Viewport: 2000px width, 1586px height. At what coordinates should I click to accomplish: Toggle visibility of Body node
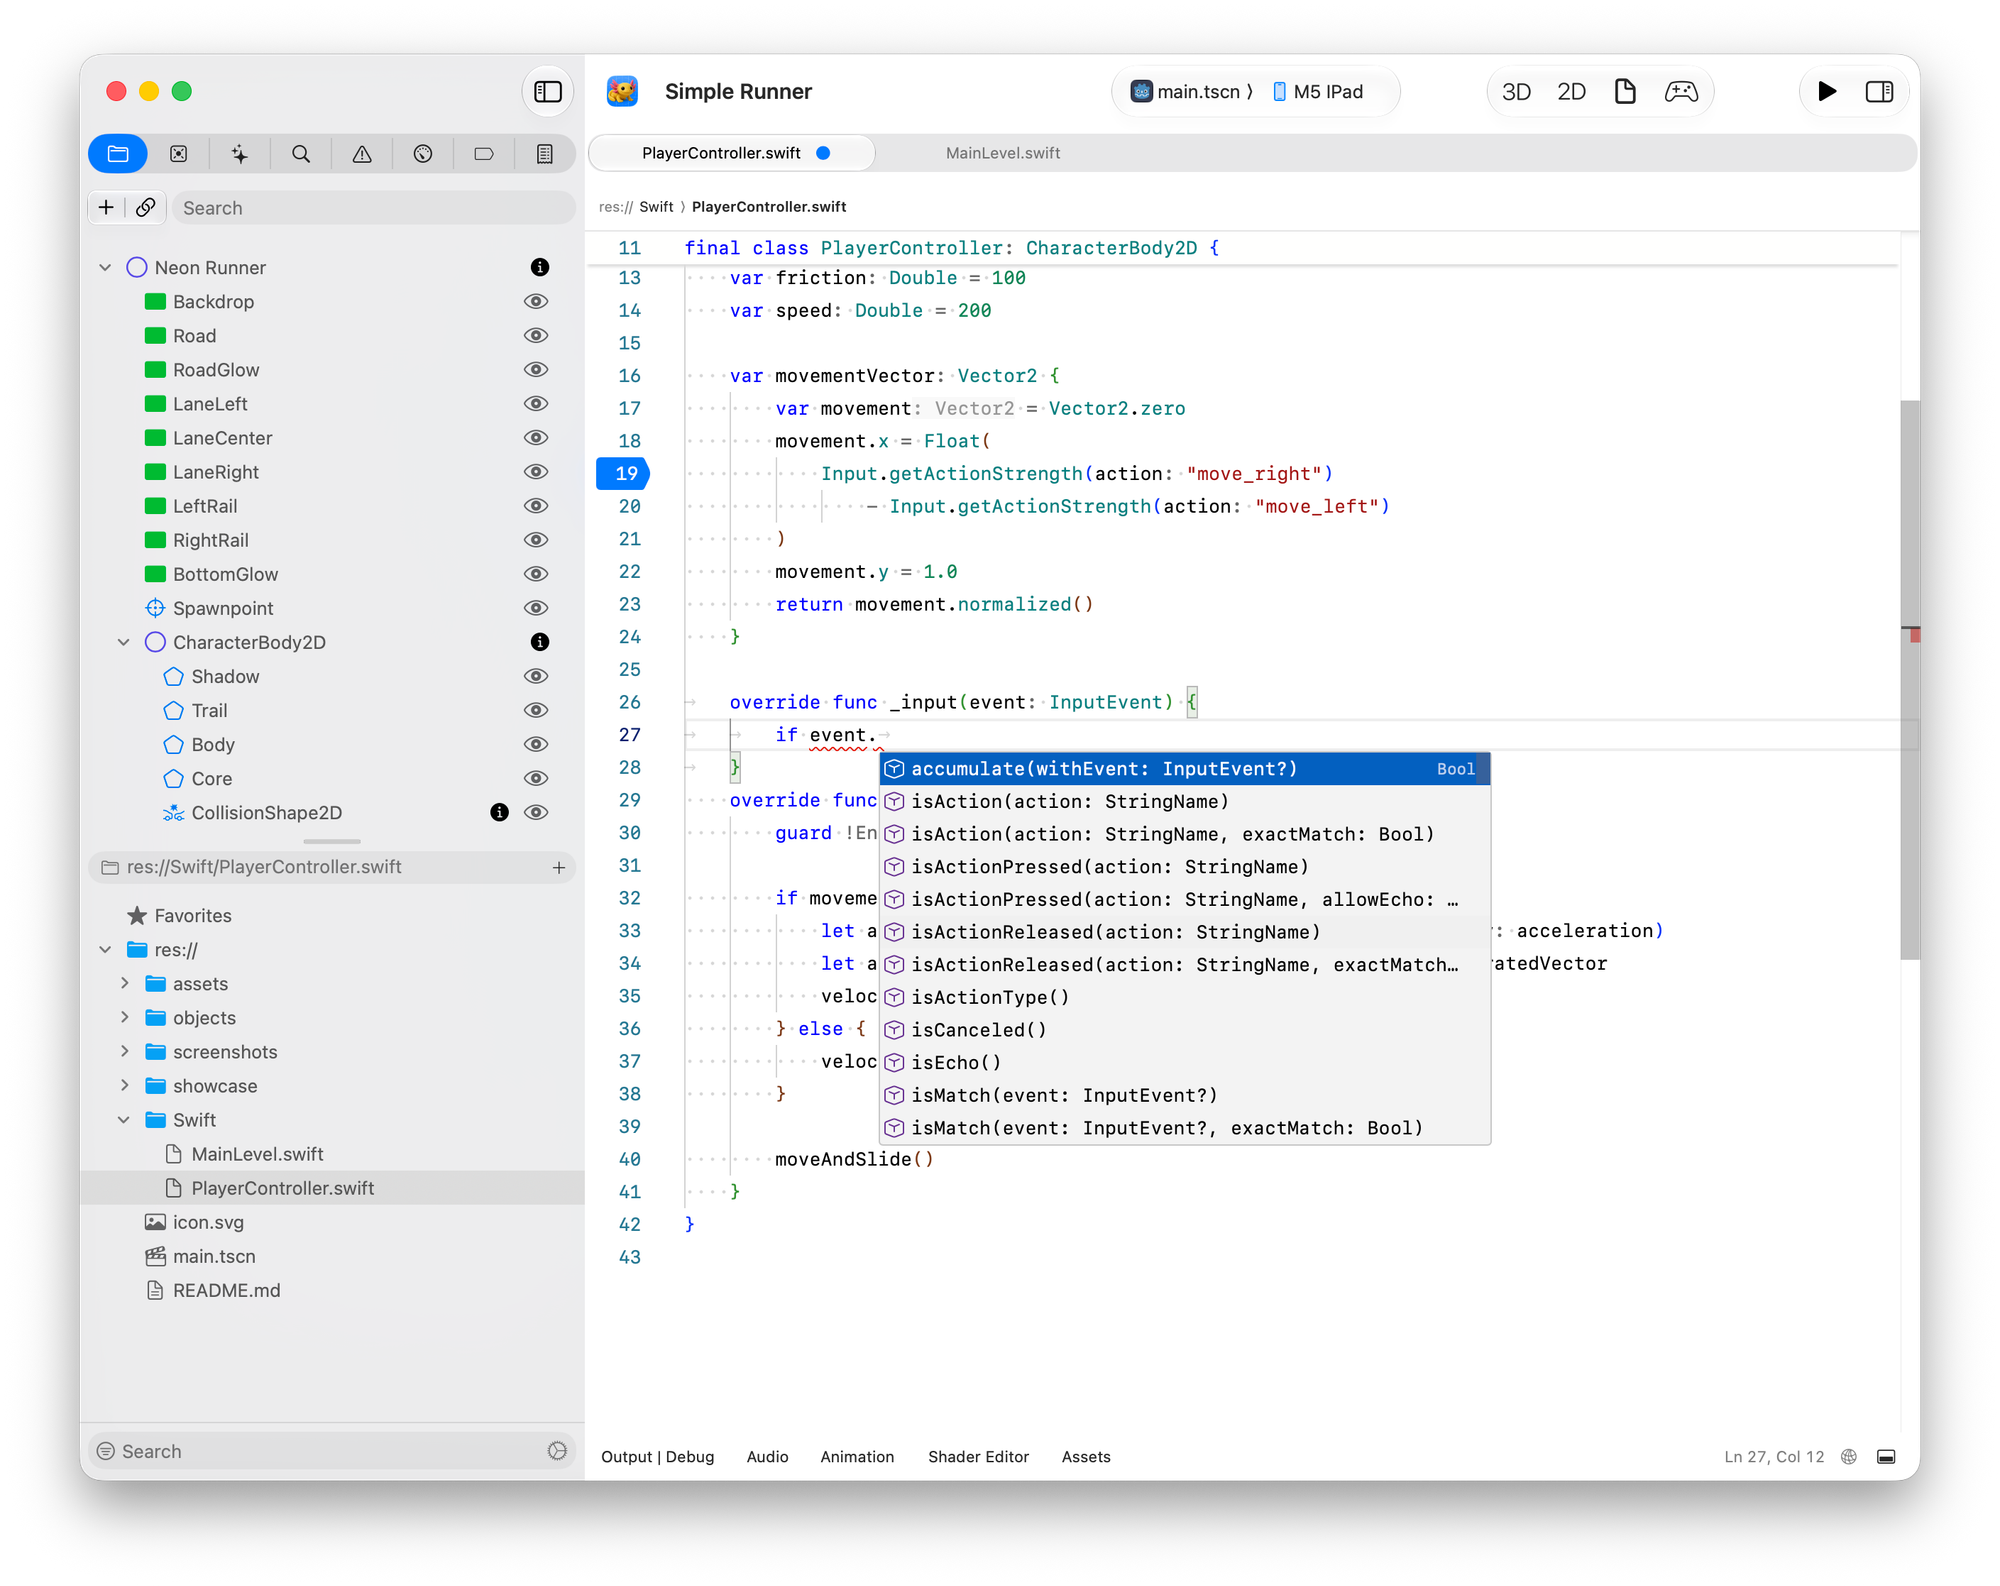pos(536,745)
